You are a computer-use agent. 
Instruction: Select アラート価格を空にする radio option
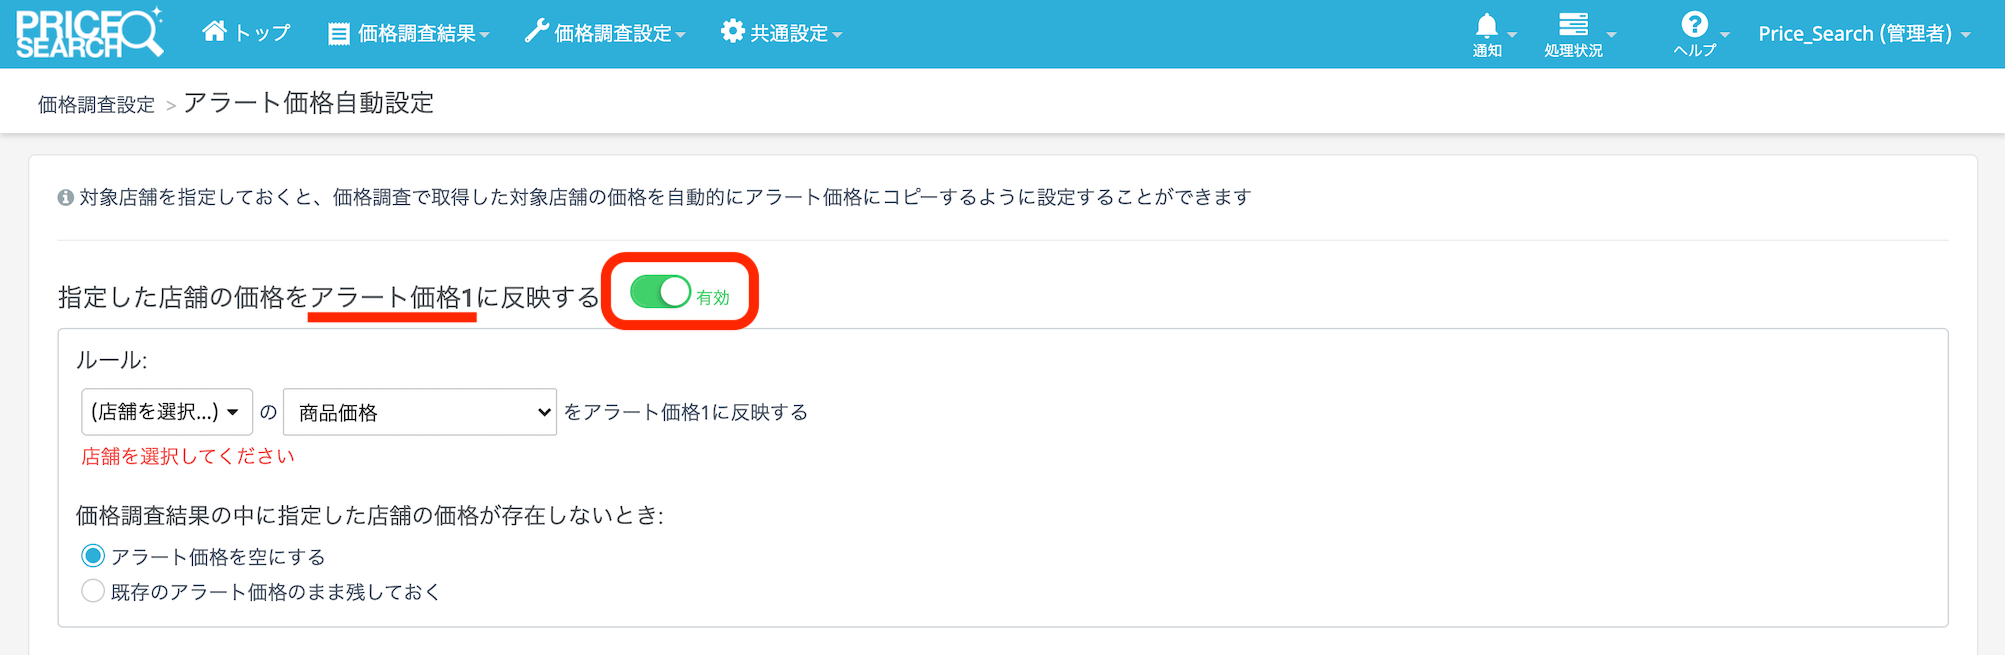pyautogui.click(x=93, y=556)
